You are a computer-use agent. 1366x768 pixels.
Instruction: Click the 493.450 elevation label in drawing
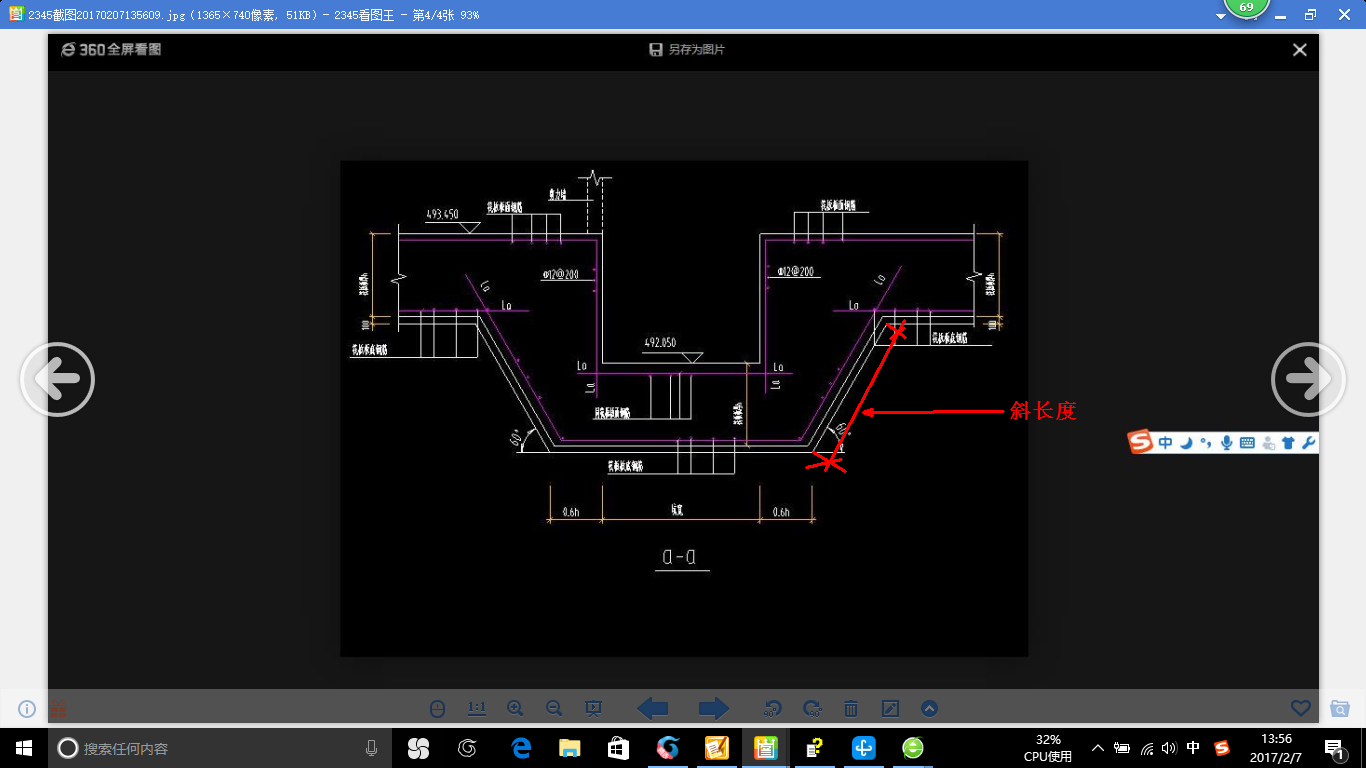(x=442, y=214)
